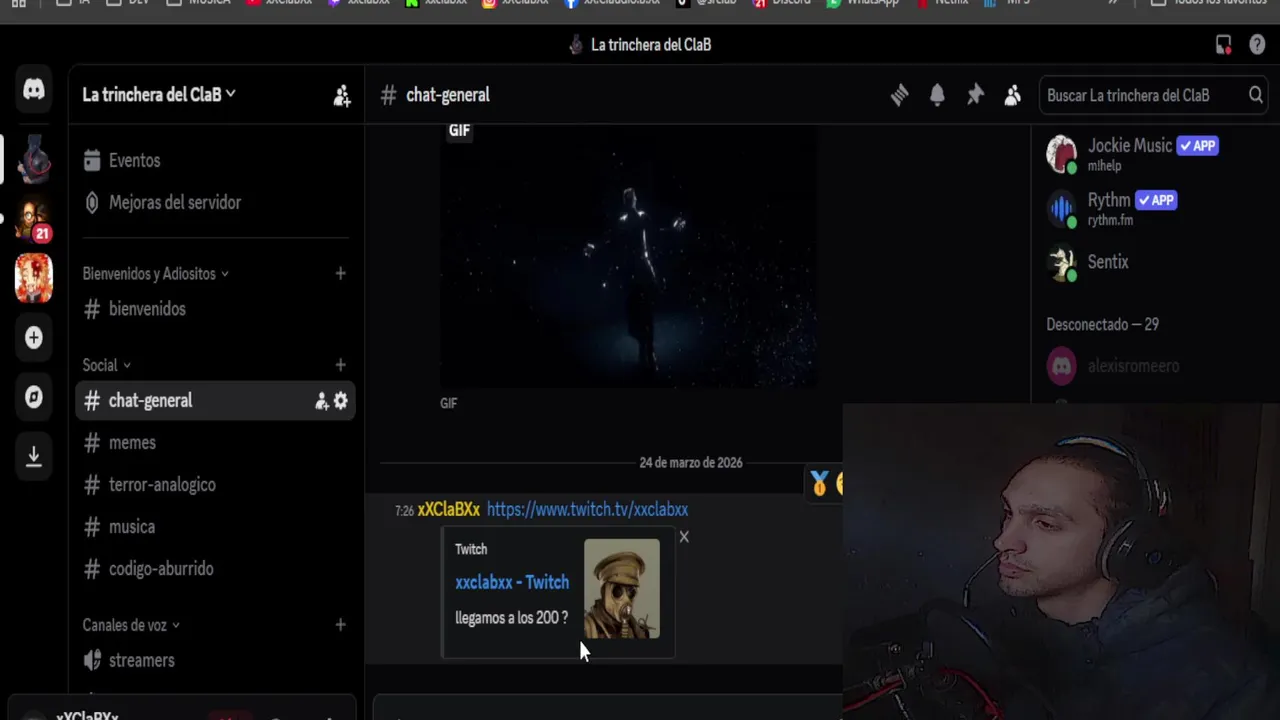
Task: Click the medal reaction emoji on the message
Action: (x=820, y=485)
